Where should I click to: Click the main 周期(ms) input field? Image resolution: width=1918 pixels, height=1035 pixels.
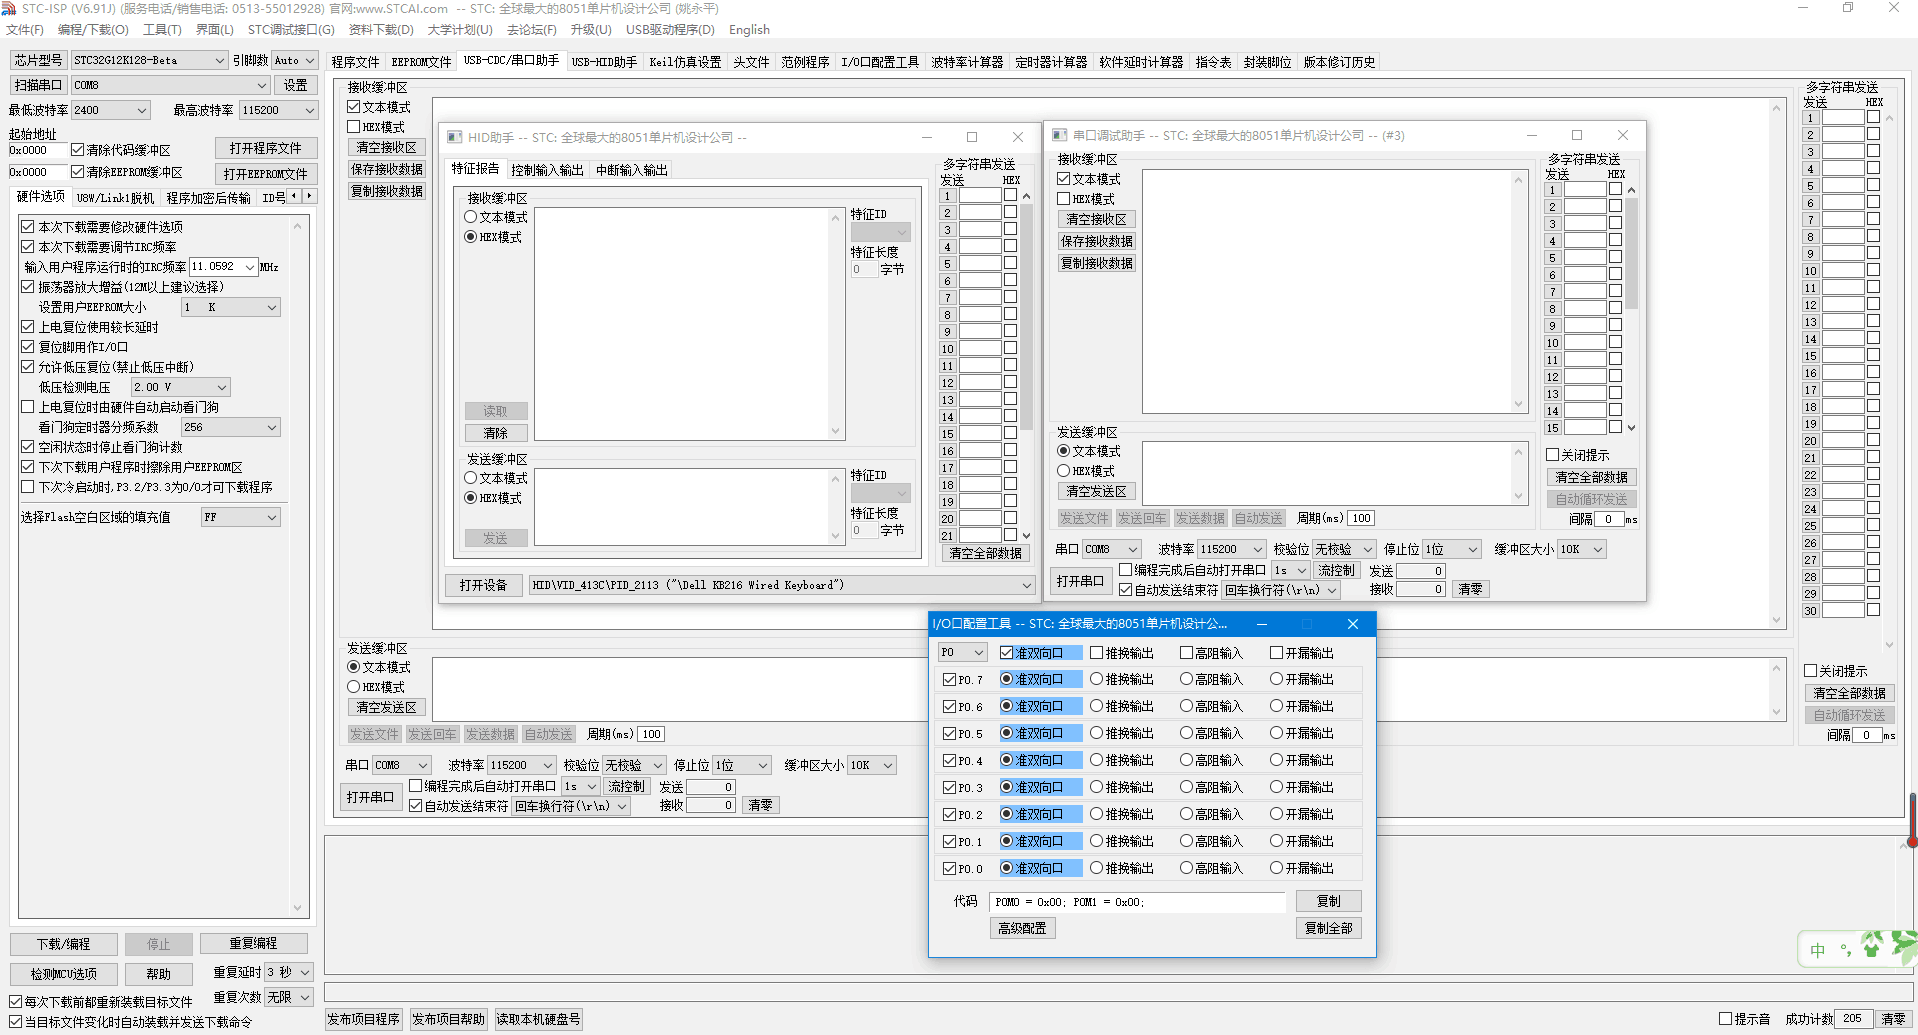651,734
